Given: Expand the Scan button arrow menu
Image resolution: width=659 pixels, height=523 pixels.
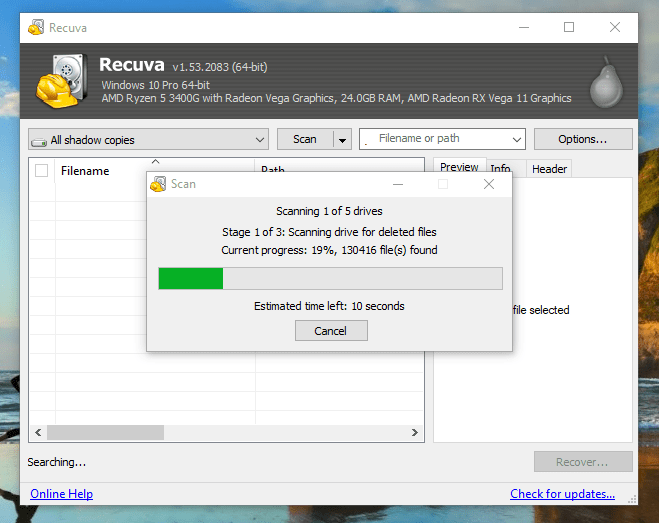Looking at the screenshot, I should coord(343,140).
